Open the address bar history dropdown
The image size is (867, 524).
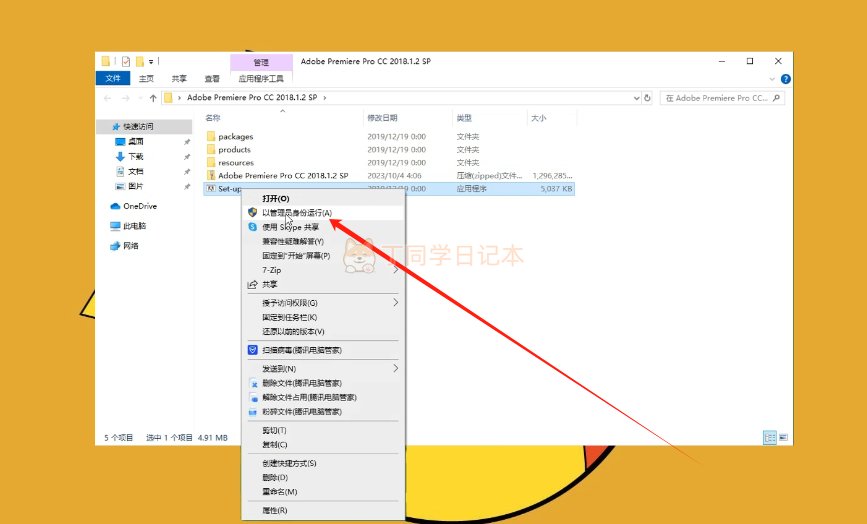point(636,98)
